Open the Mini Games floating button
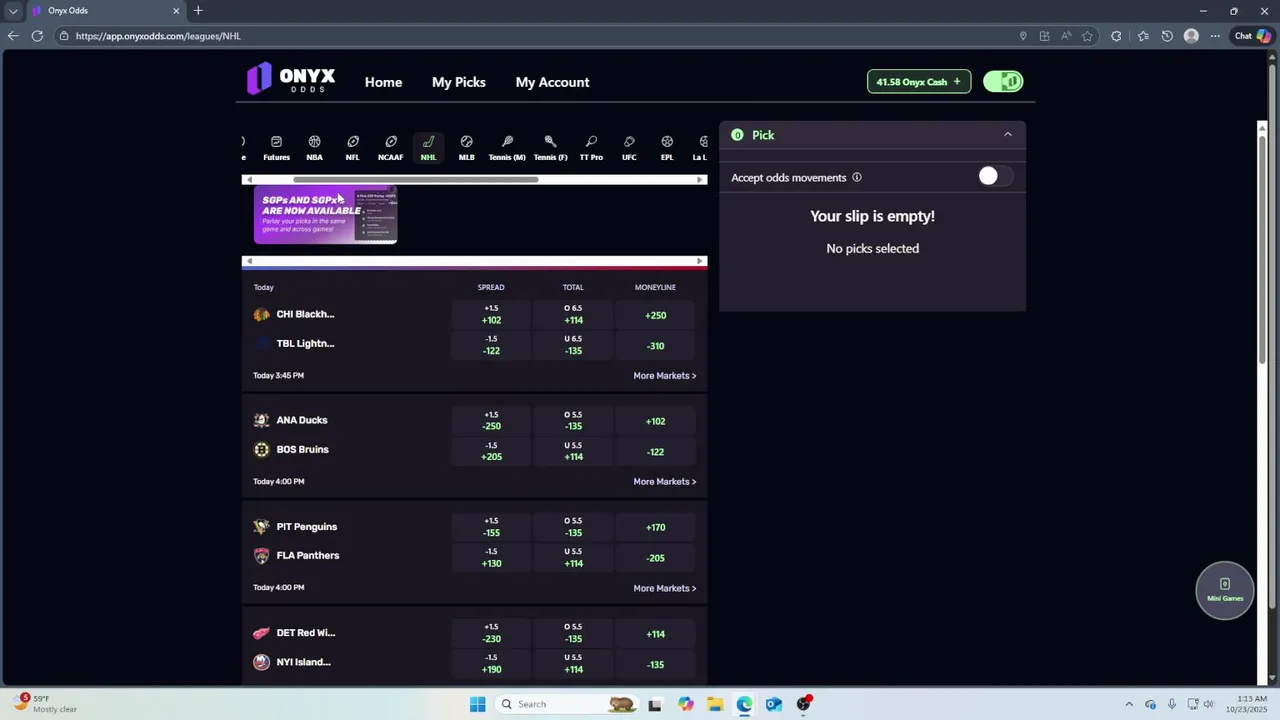The width and height of the screenshot is (1280, 720). pyautogui.click(x=1225, y=590)
